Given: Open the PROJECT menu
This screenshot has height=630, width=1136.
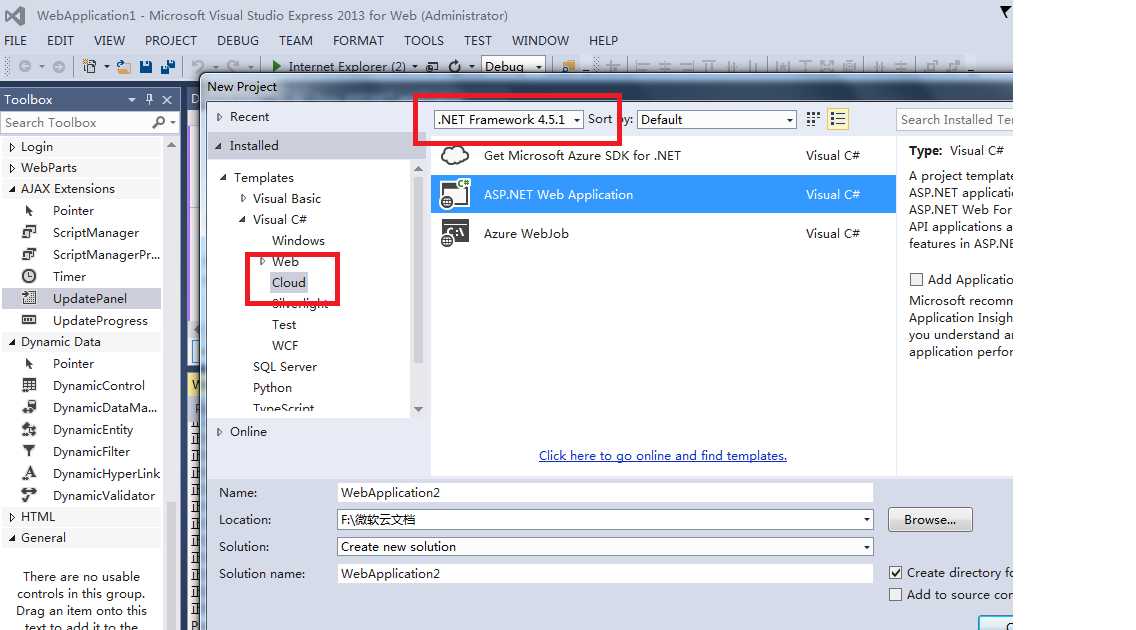Looking at the screenshot, I should tap(171, 41).
